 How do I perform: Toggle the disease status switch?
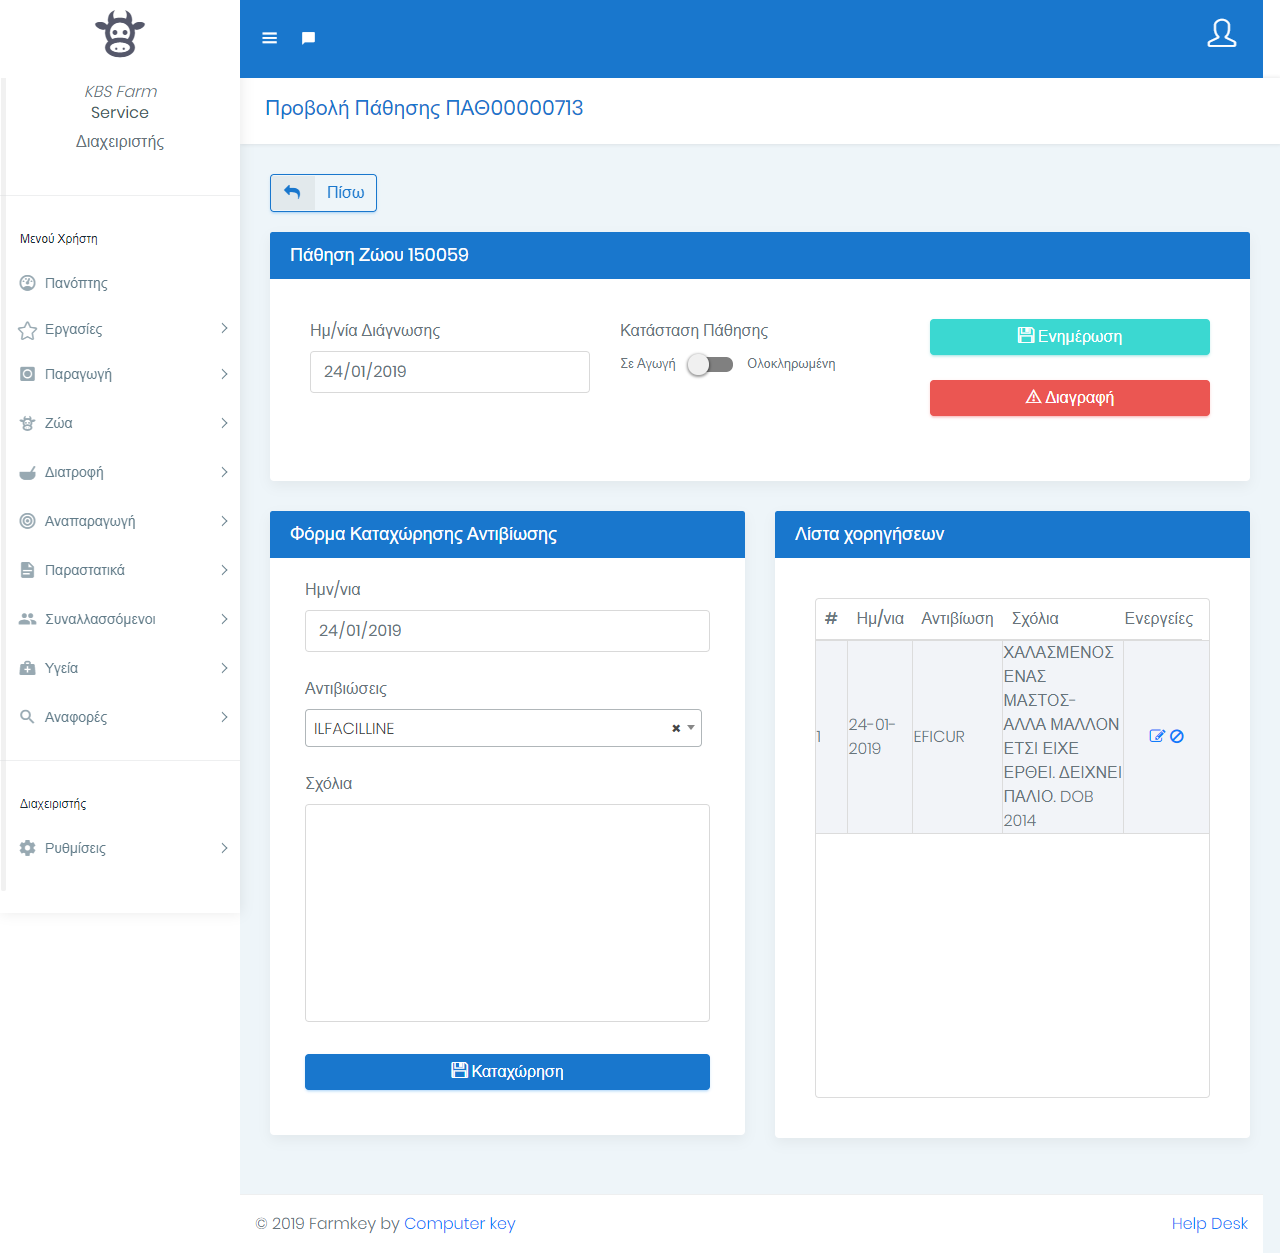point(711,364)
